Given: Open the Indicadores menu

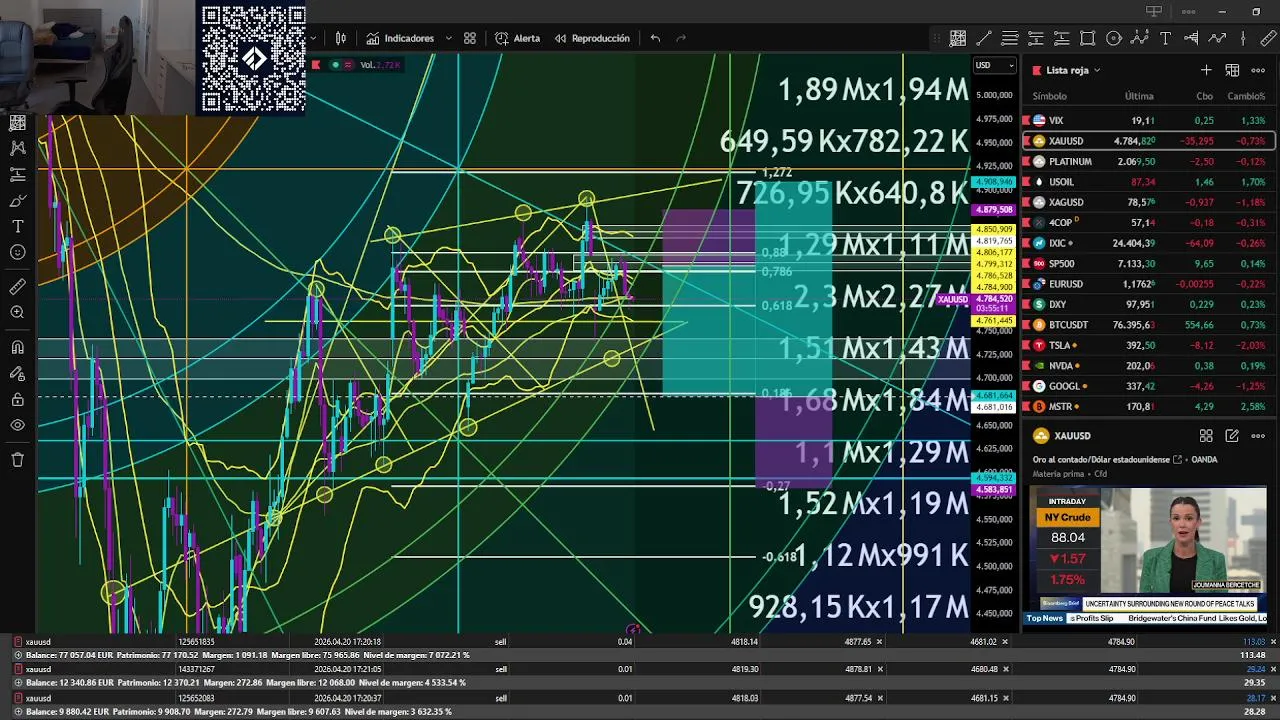Looking at the screenshot, I should 399,38.
